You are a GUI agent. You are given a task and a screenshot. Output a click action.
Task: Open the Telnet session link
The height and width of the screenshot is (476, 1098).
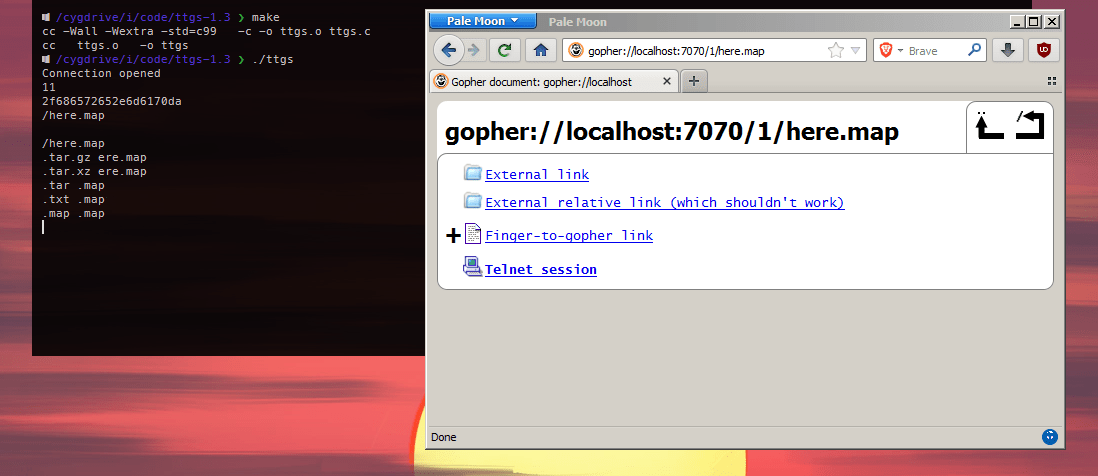tap(540, 270)
